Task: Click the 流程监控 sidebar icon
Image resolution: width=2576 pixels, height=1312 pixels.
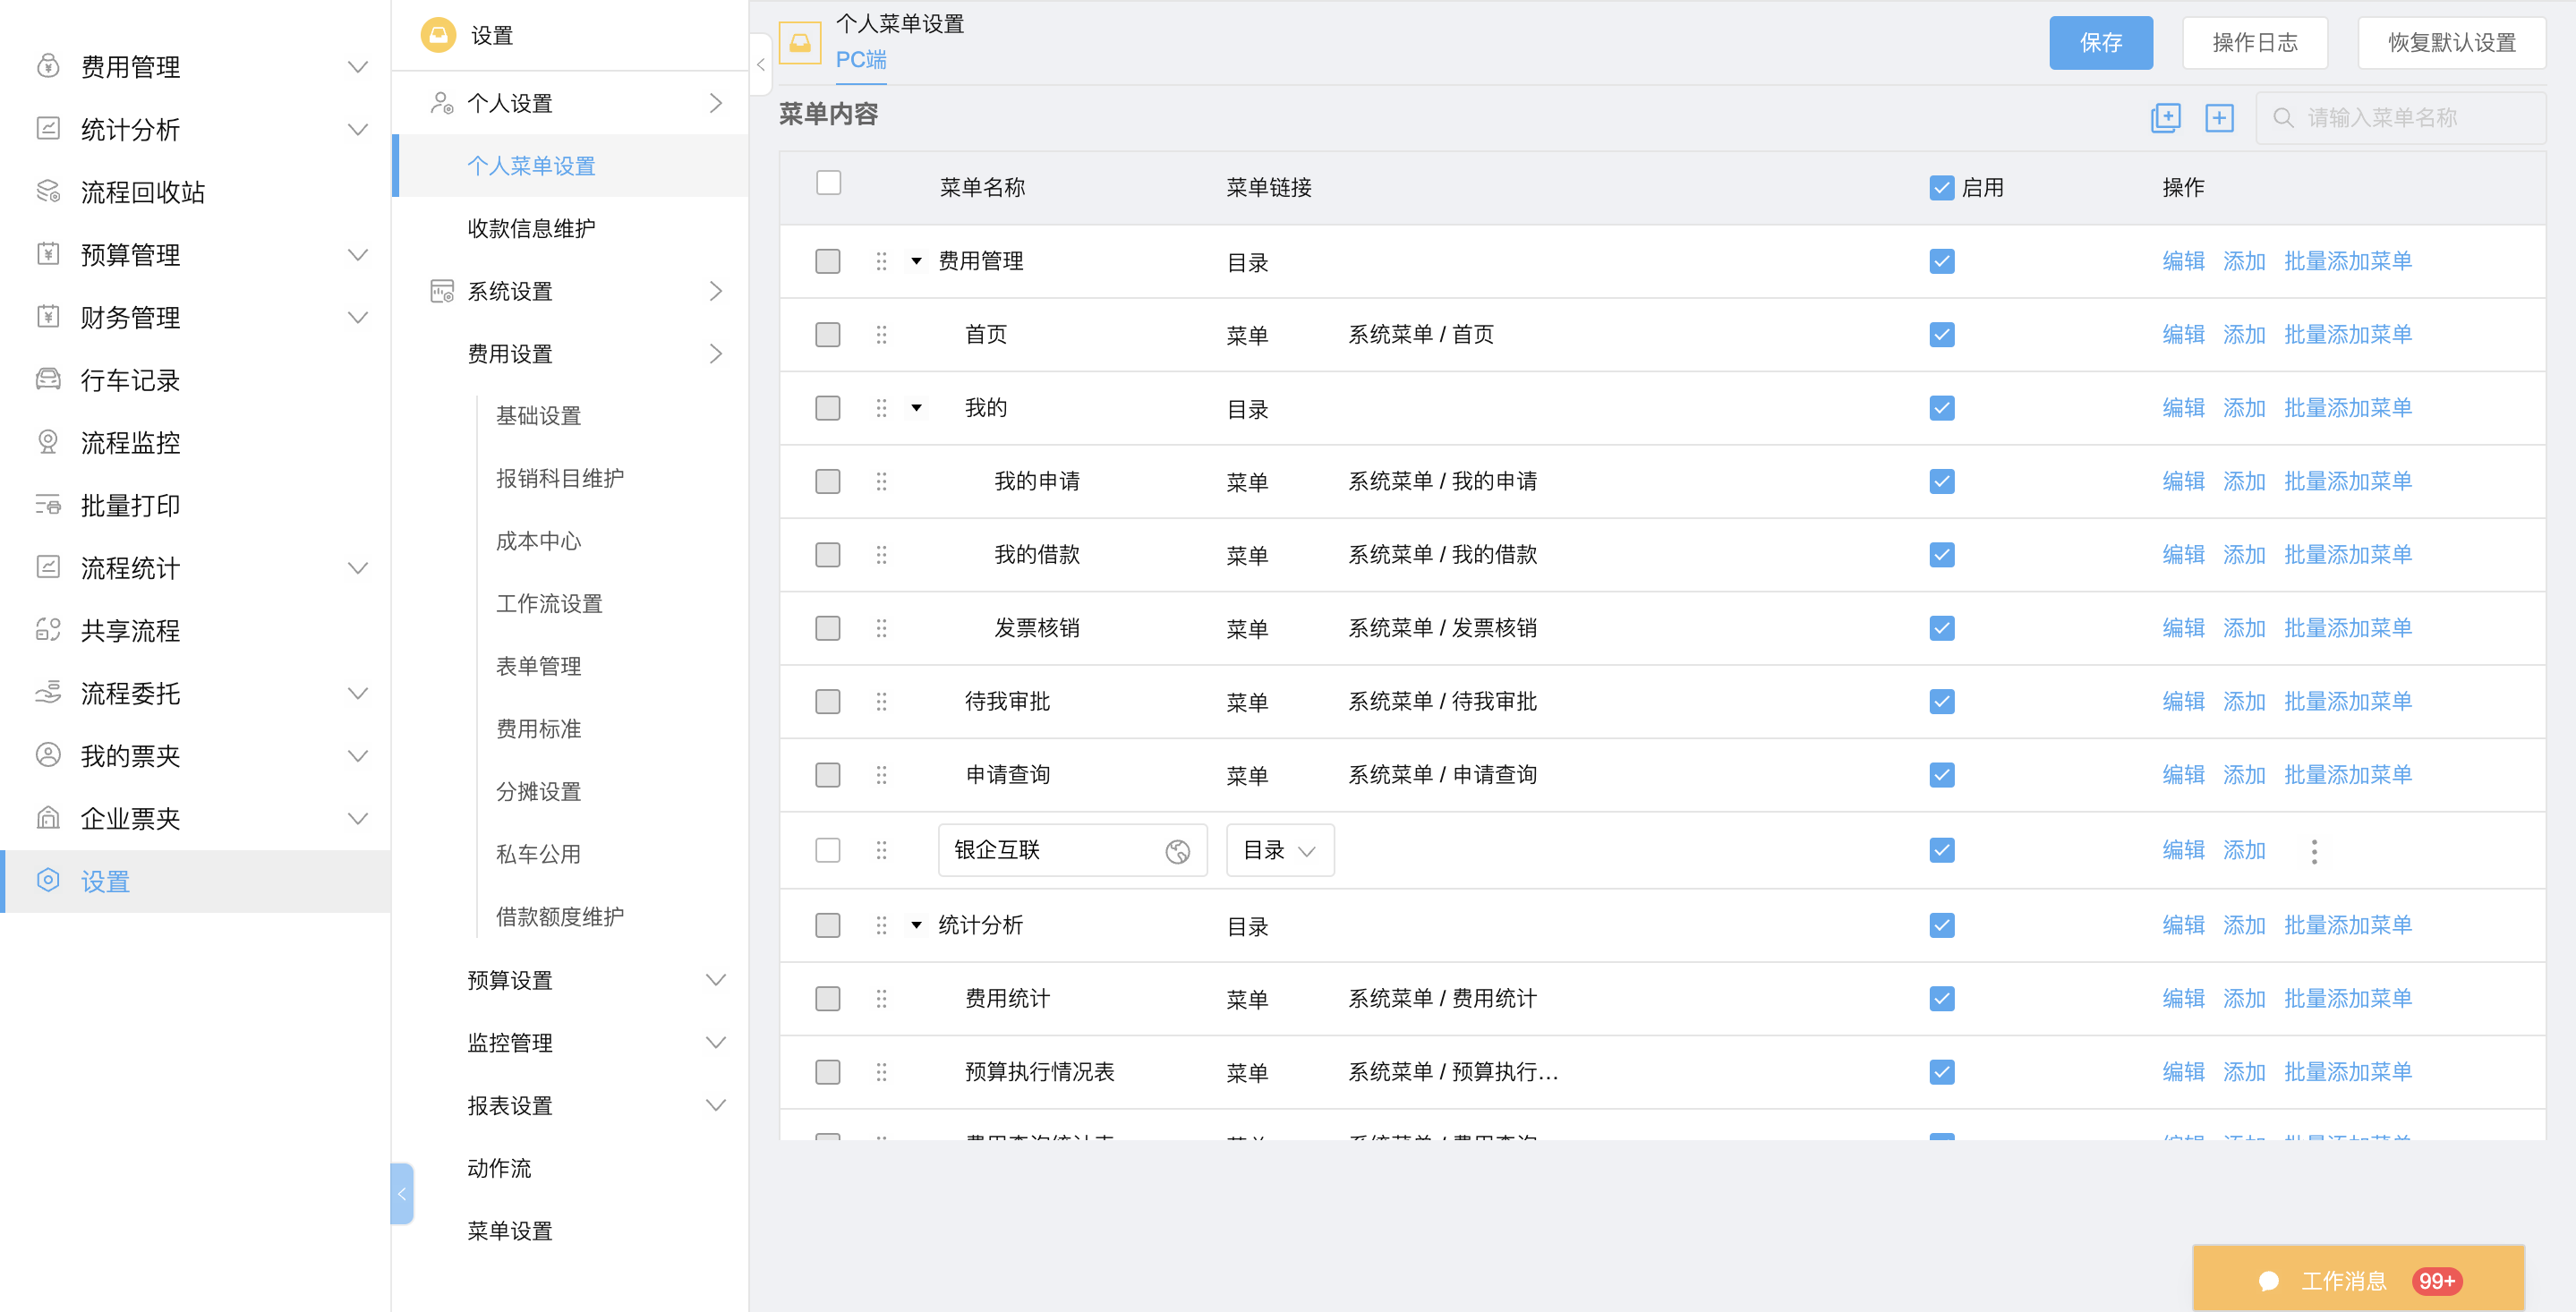Action: [48, 441]
